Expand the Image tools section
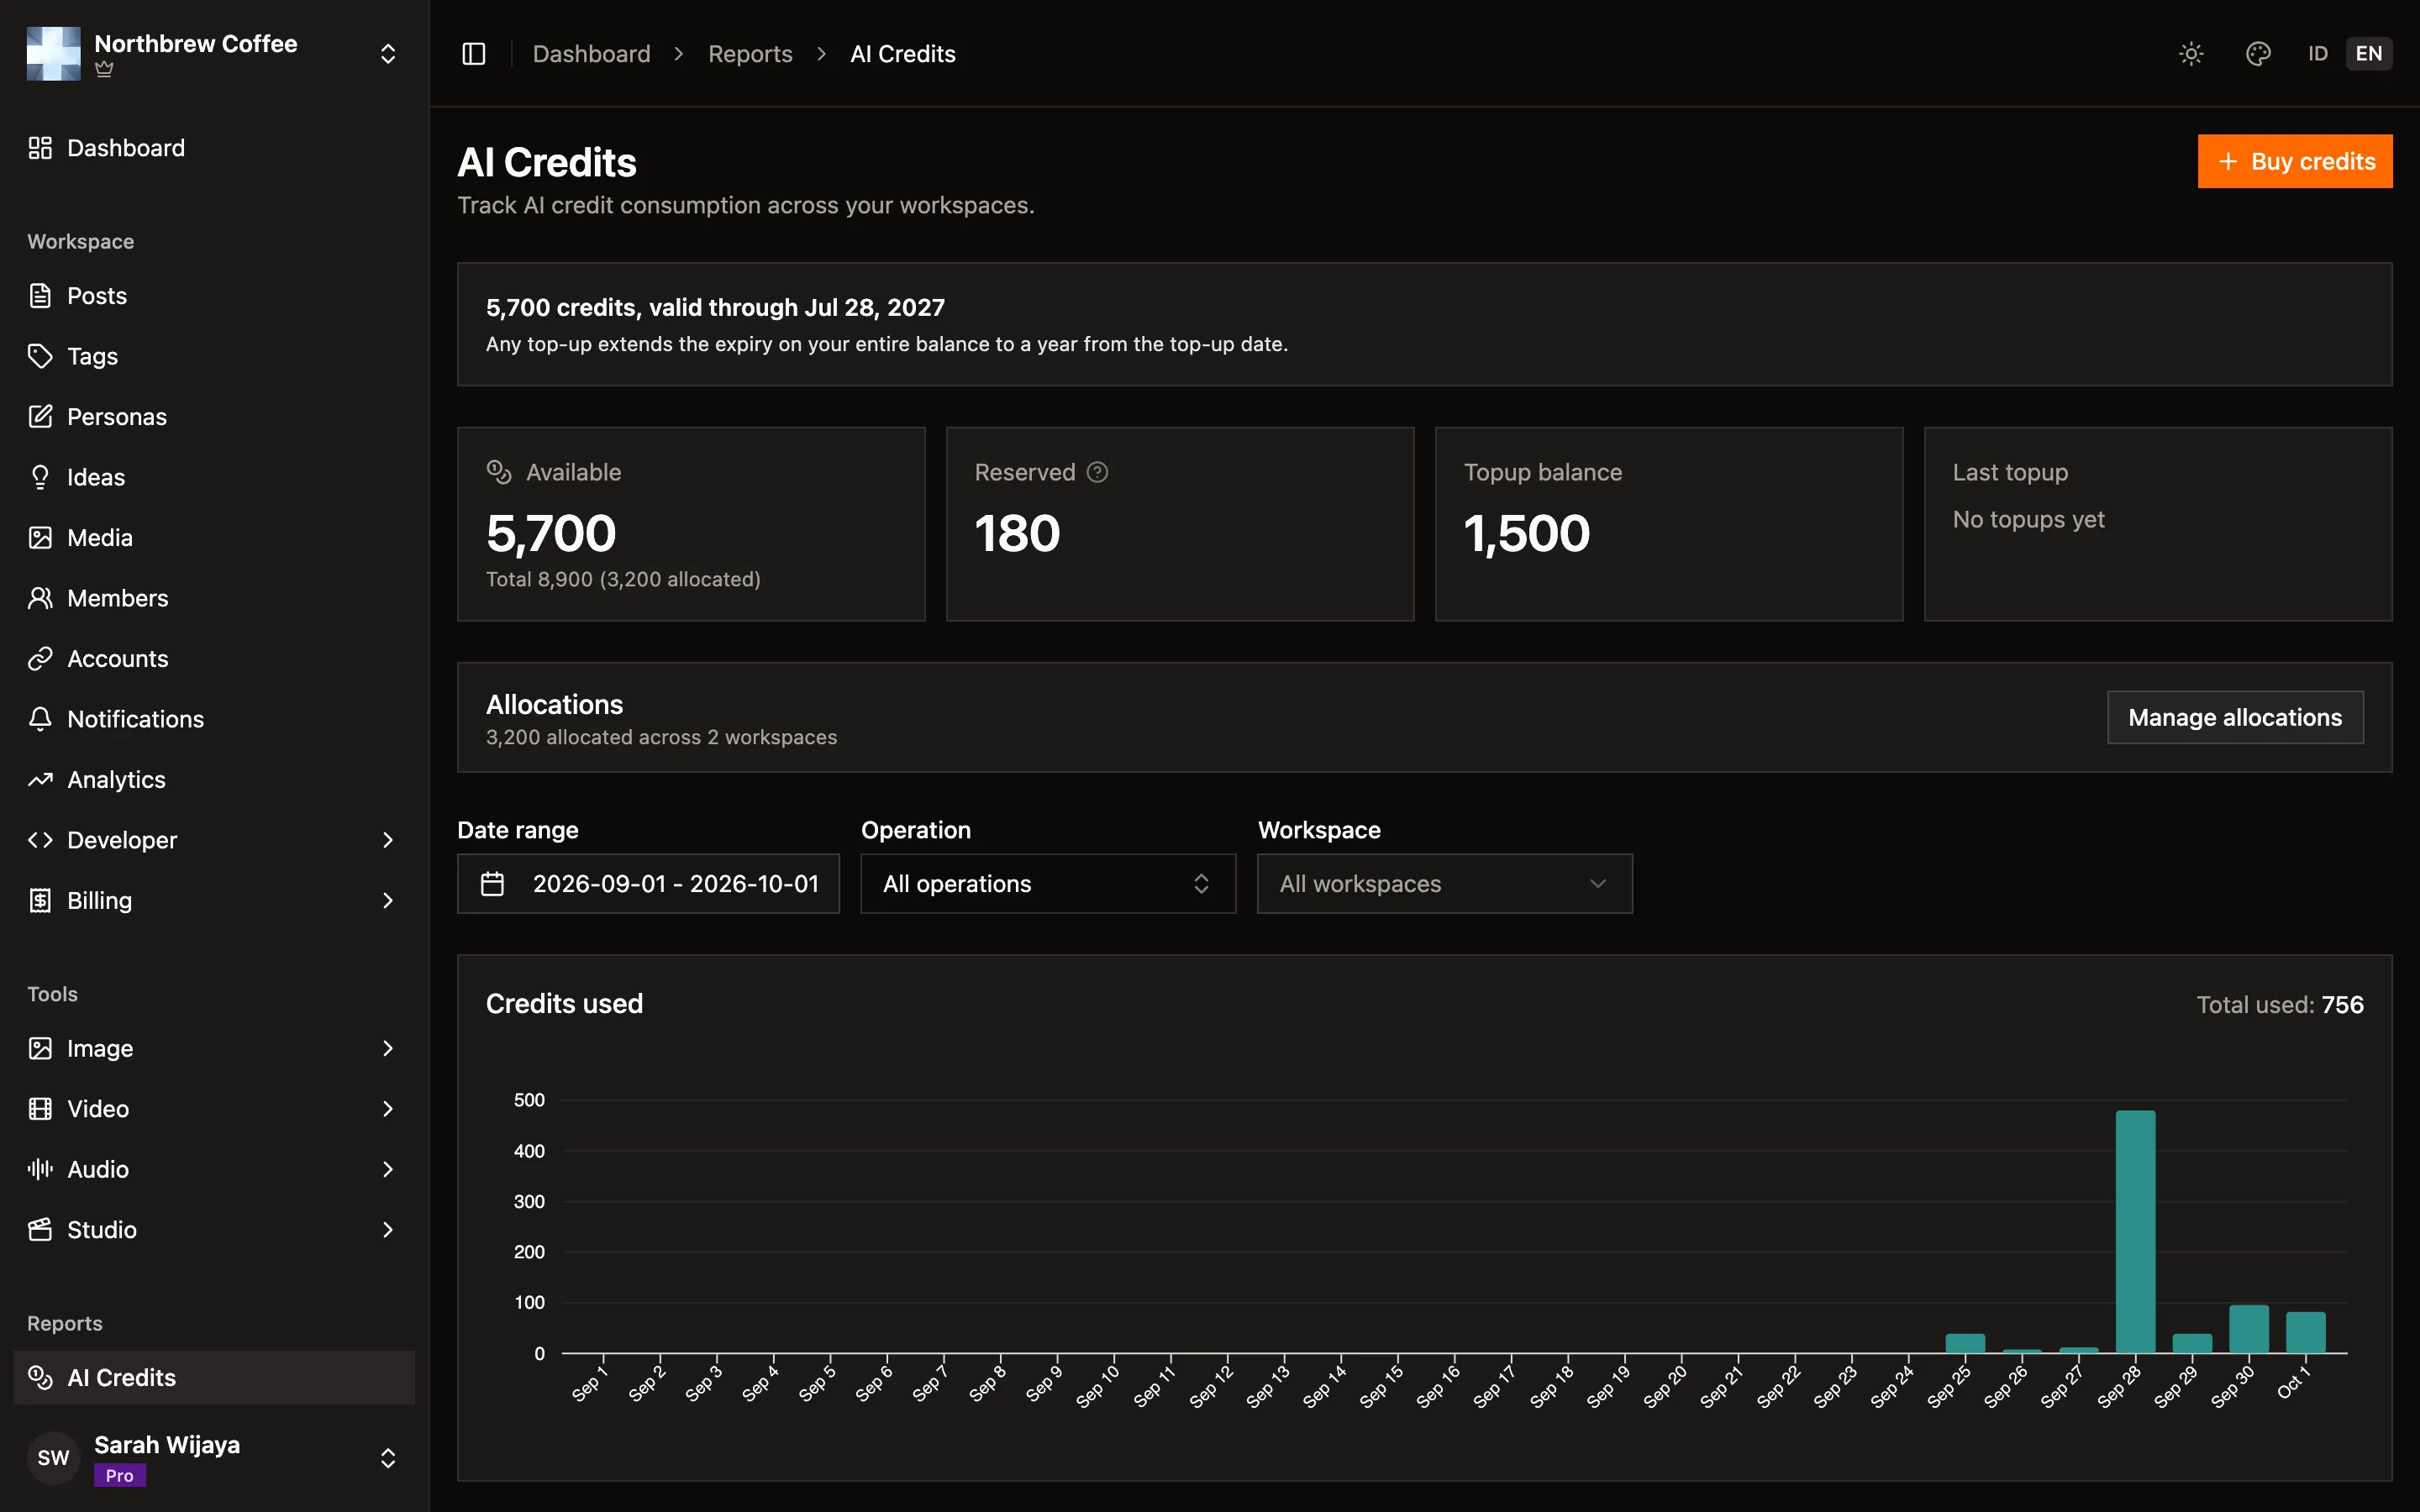 214,1048
